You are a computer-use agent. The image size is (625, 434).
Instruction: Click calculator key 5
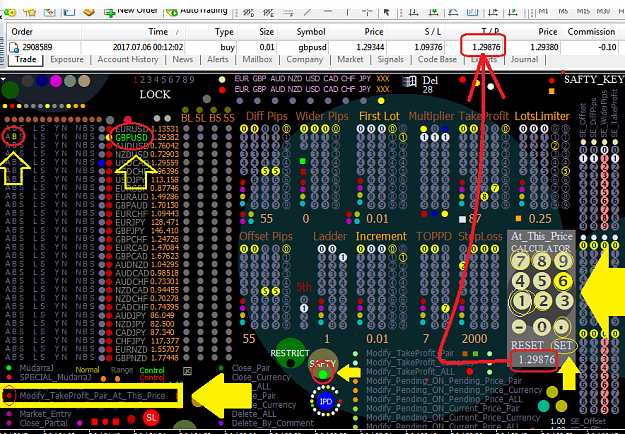point(541,281)
